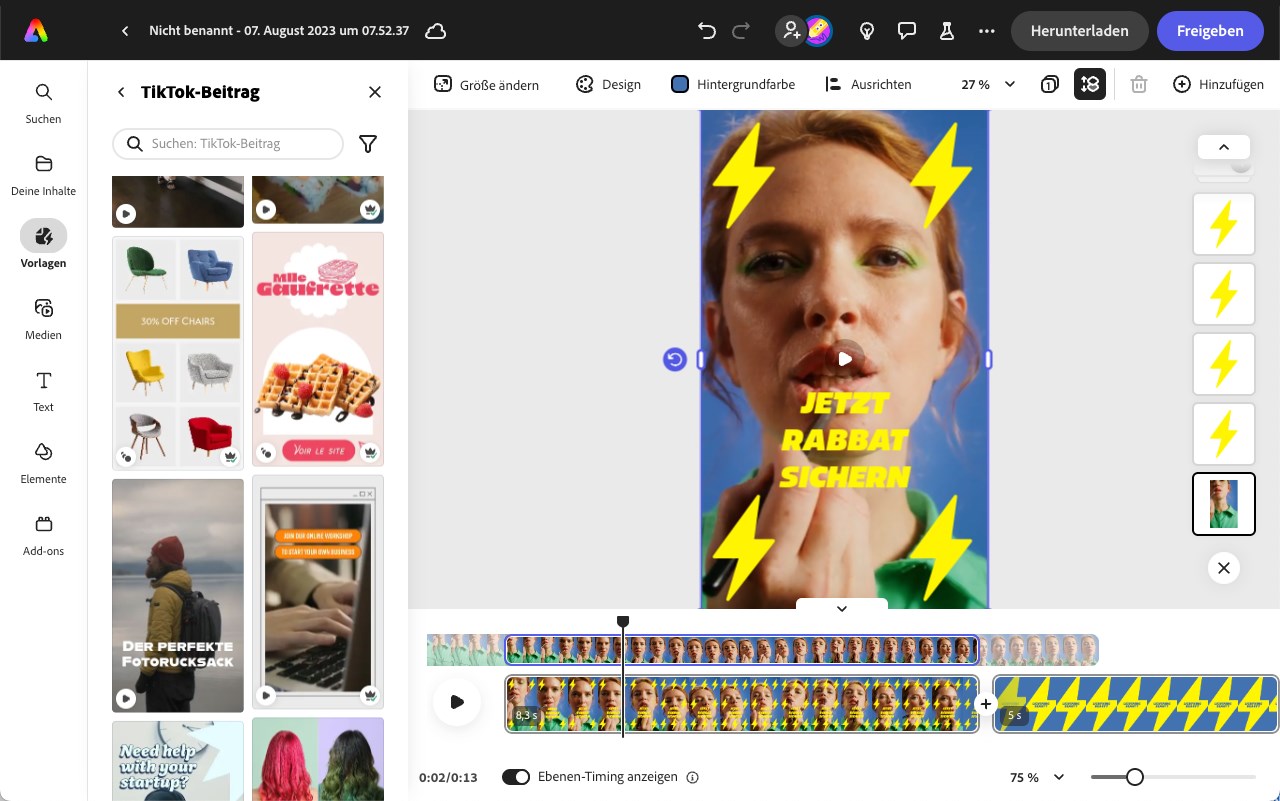Viewport: 1280px width, 801px height.
Task: Select the video layer track in timeline
Action: click(742, 650)
